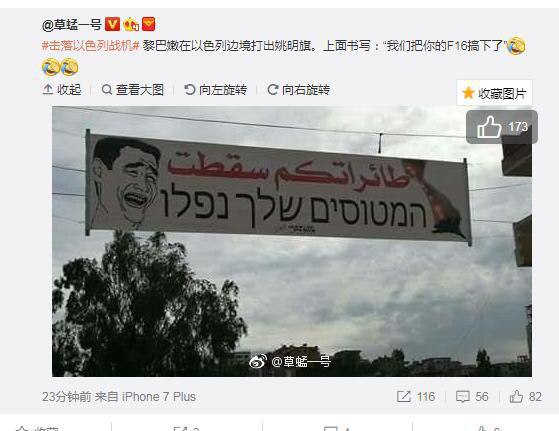Click the laughing-crying emoji after post text
The height and width of the screenshot is (431, 559).
(516, 46)
